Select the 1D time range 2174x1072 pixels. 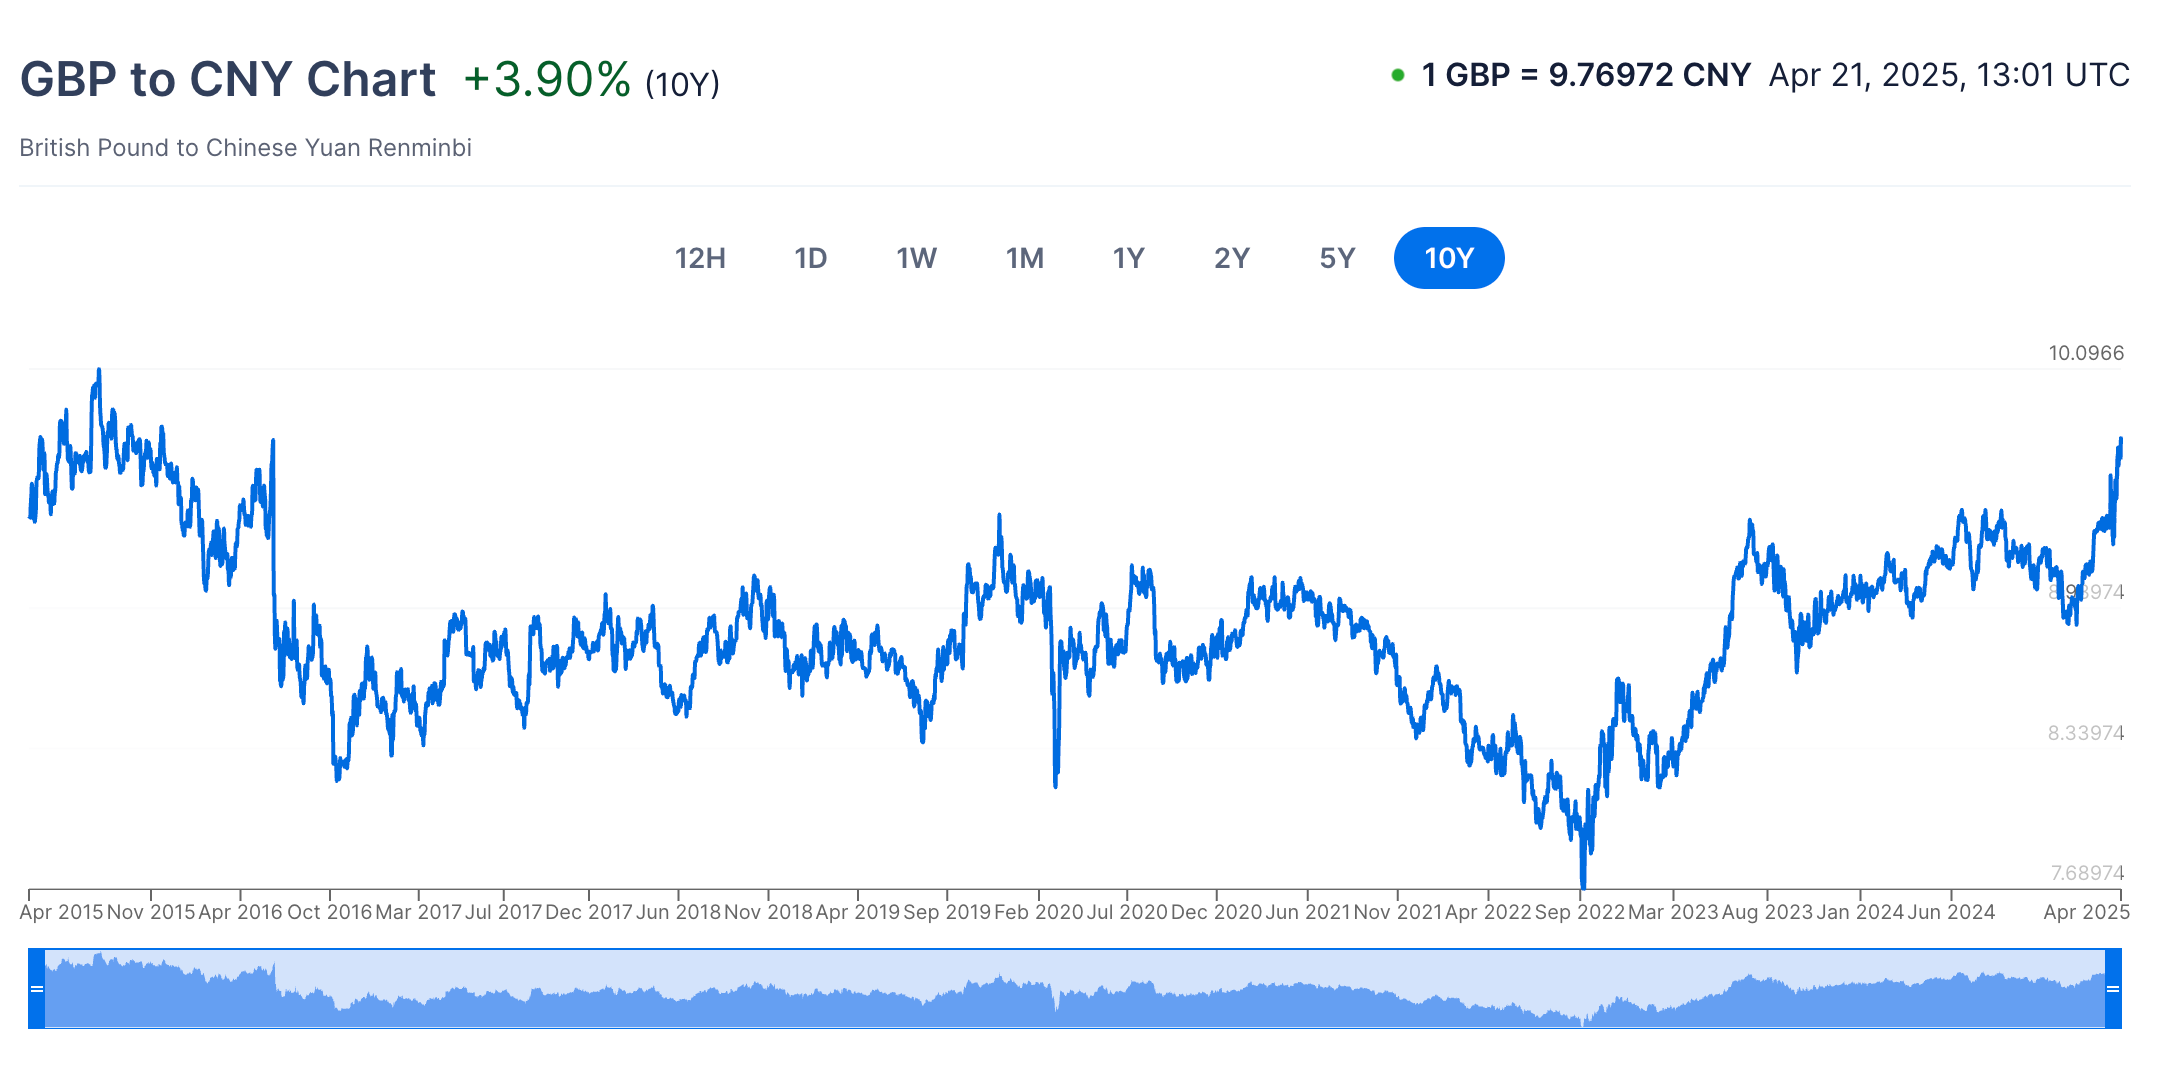click(x=810, y=258)
